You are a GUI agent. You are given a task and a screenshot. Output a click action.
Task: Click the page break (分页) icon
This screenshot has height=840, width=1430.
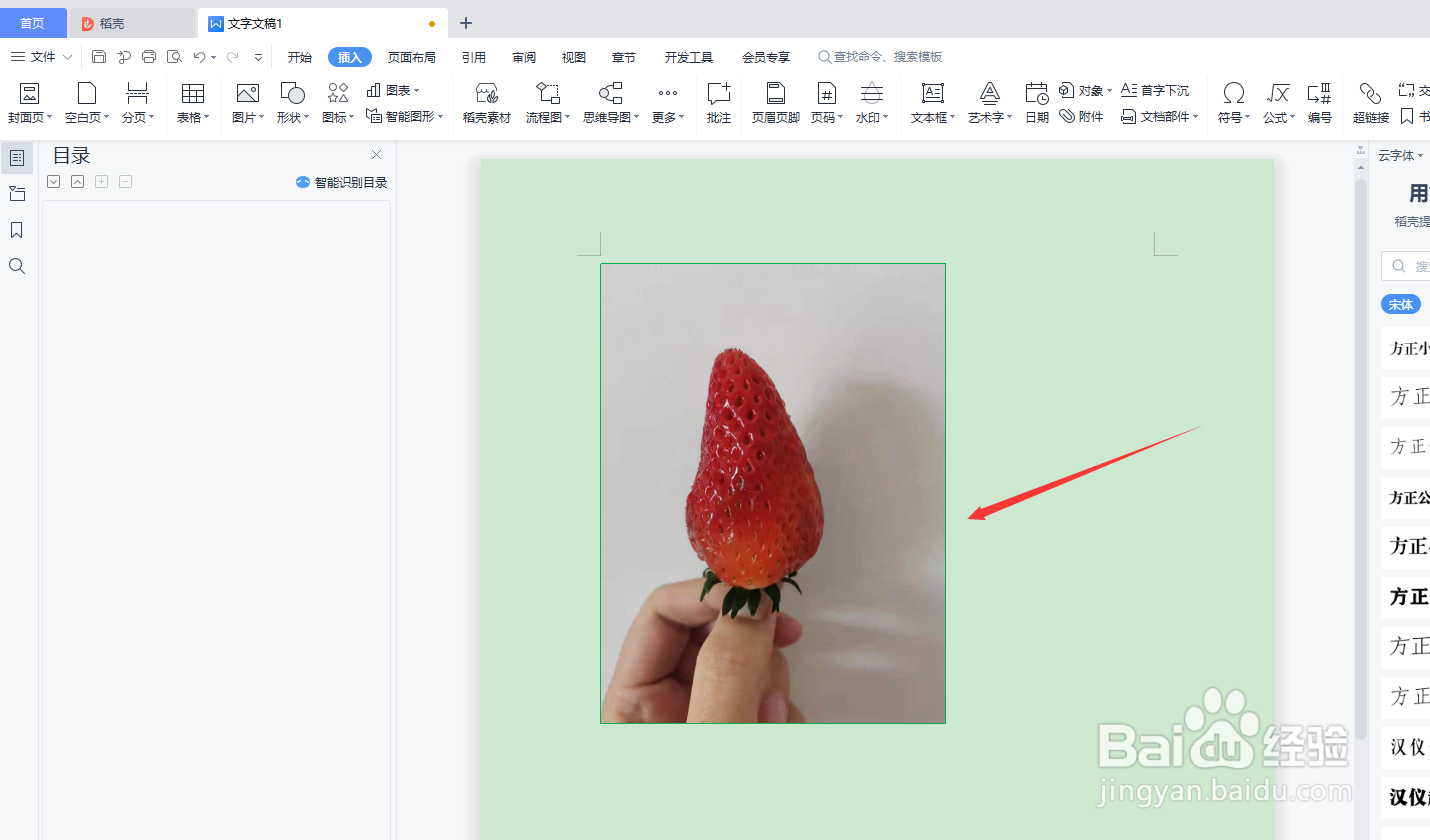[x=138, y=94]
